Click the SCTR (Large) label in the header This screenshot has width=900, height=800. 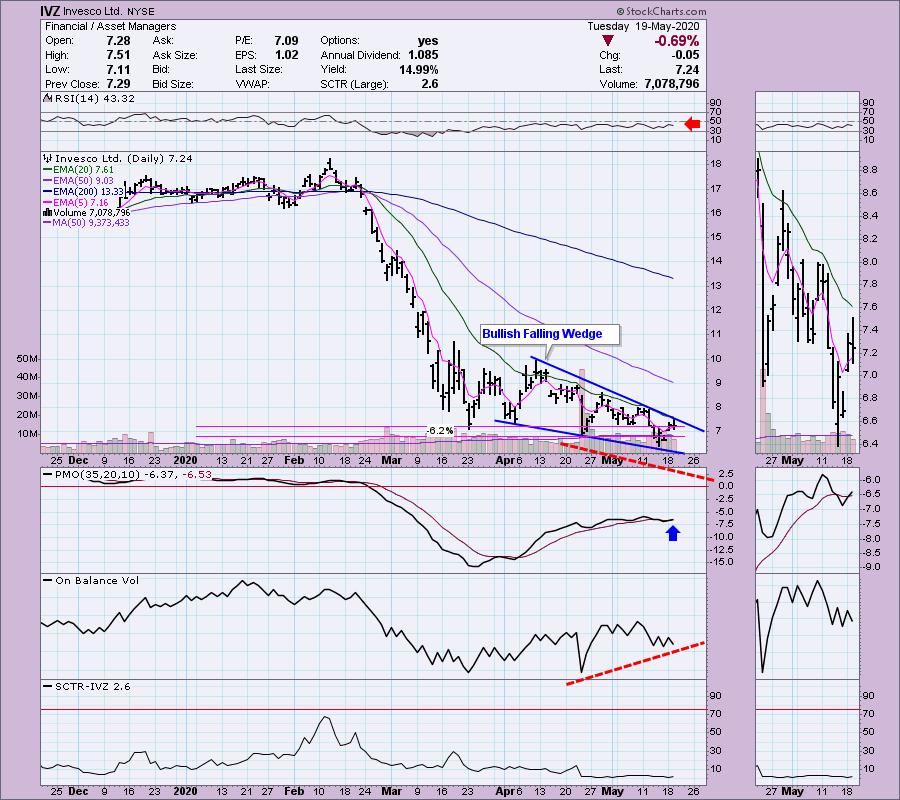354,84
